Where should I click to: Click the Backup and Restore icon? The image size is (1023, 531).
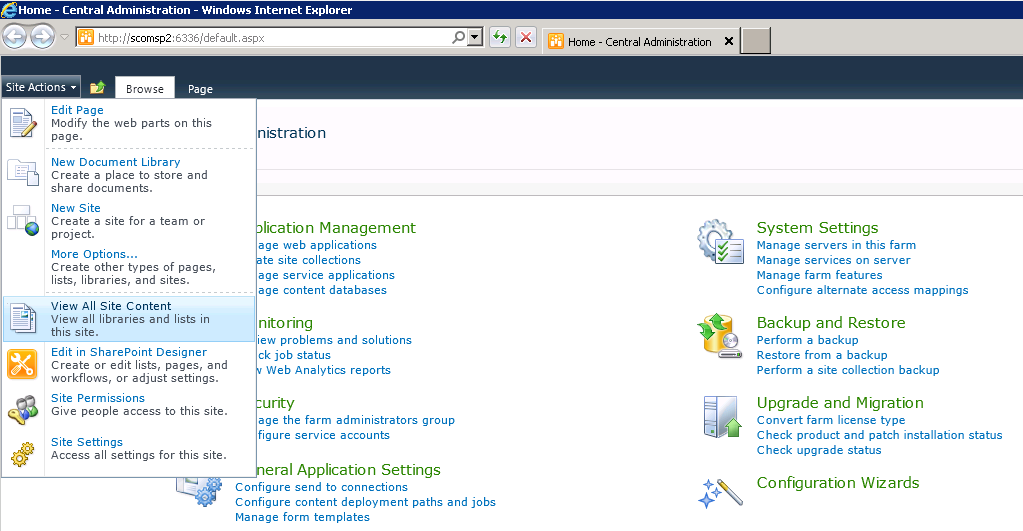pyautogui.click(x=720, y=335)
